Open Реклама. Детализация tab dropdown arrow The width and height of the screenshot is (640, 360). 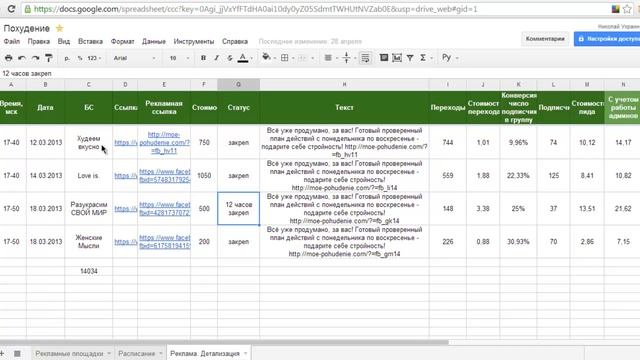(x=246, y=353)
